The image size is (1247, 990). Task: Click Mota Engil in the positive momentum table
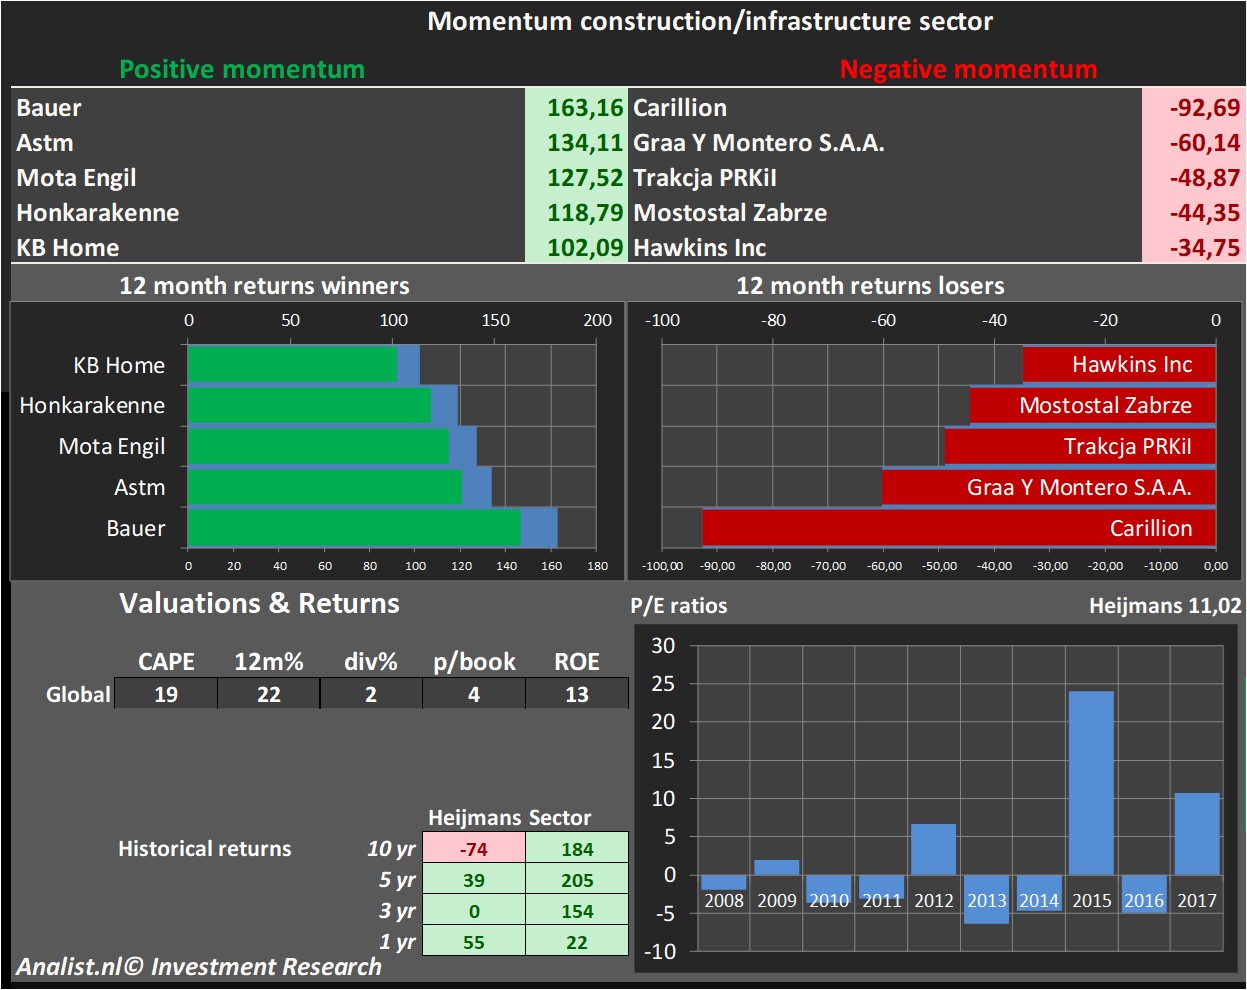coord(76,178)
